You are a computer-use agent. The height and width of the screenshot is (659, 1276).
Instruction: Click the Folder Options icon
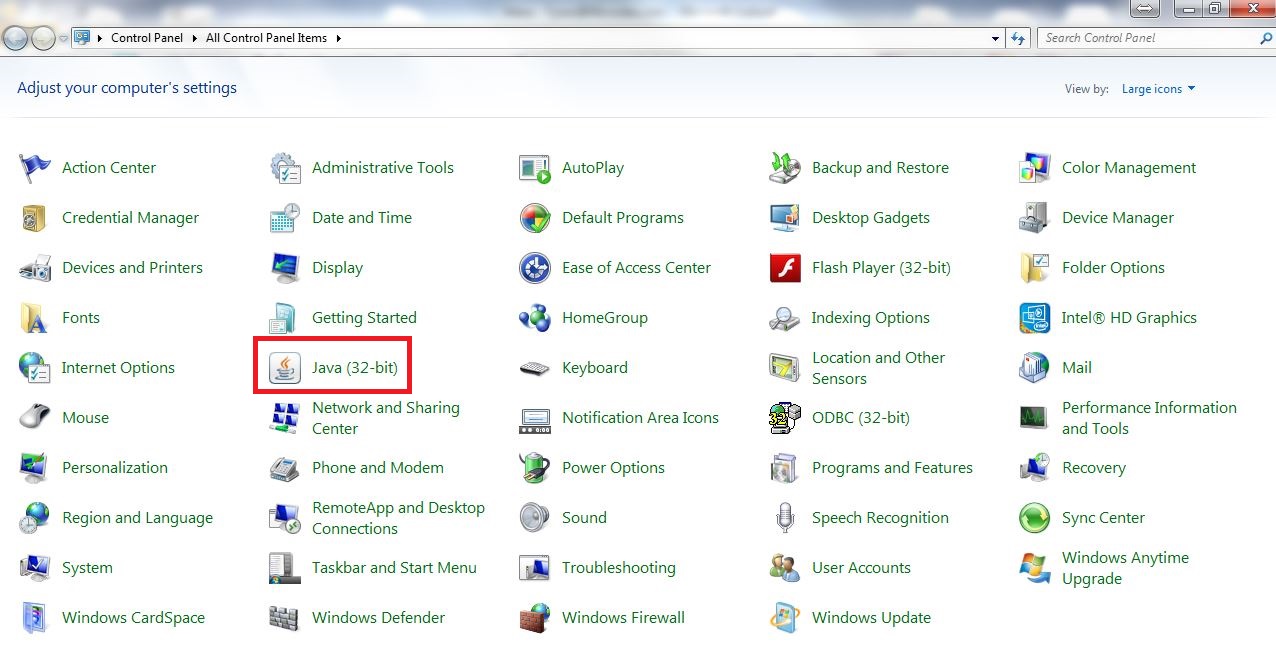point(1035,268)
